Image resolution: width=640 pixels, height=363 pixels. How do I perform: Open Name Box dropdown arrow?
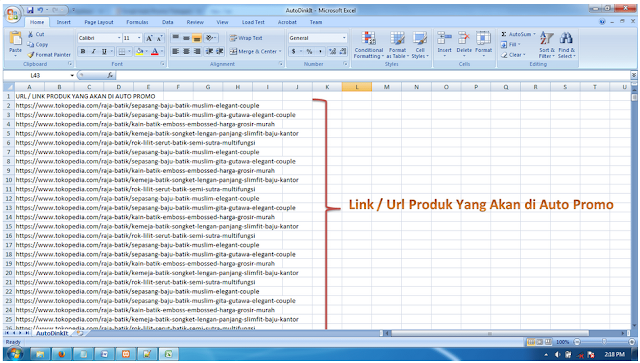point(72,76)
